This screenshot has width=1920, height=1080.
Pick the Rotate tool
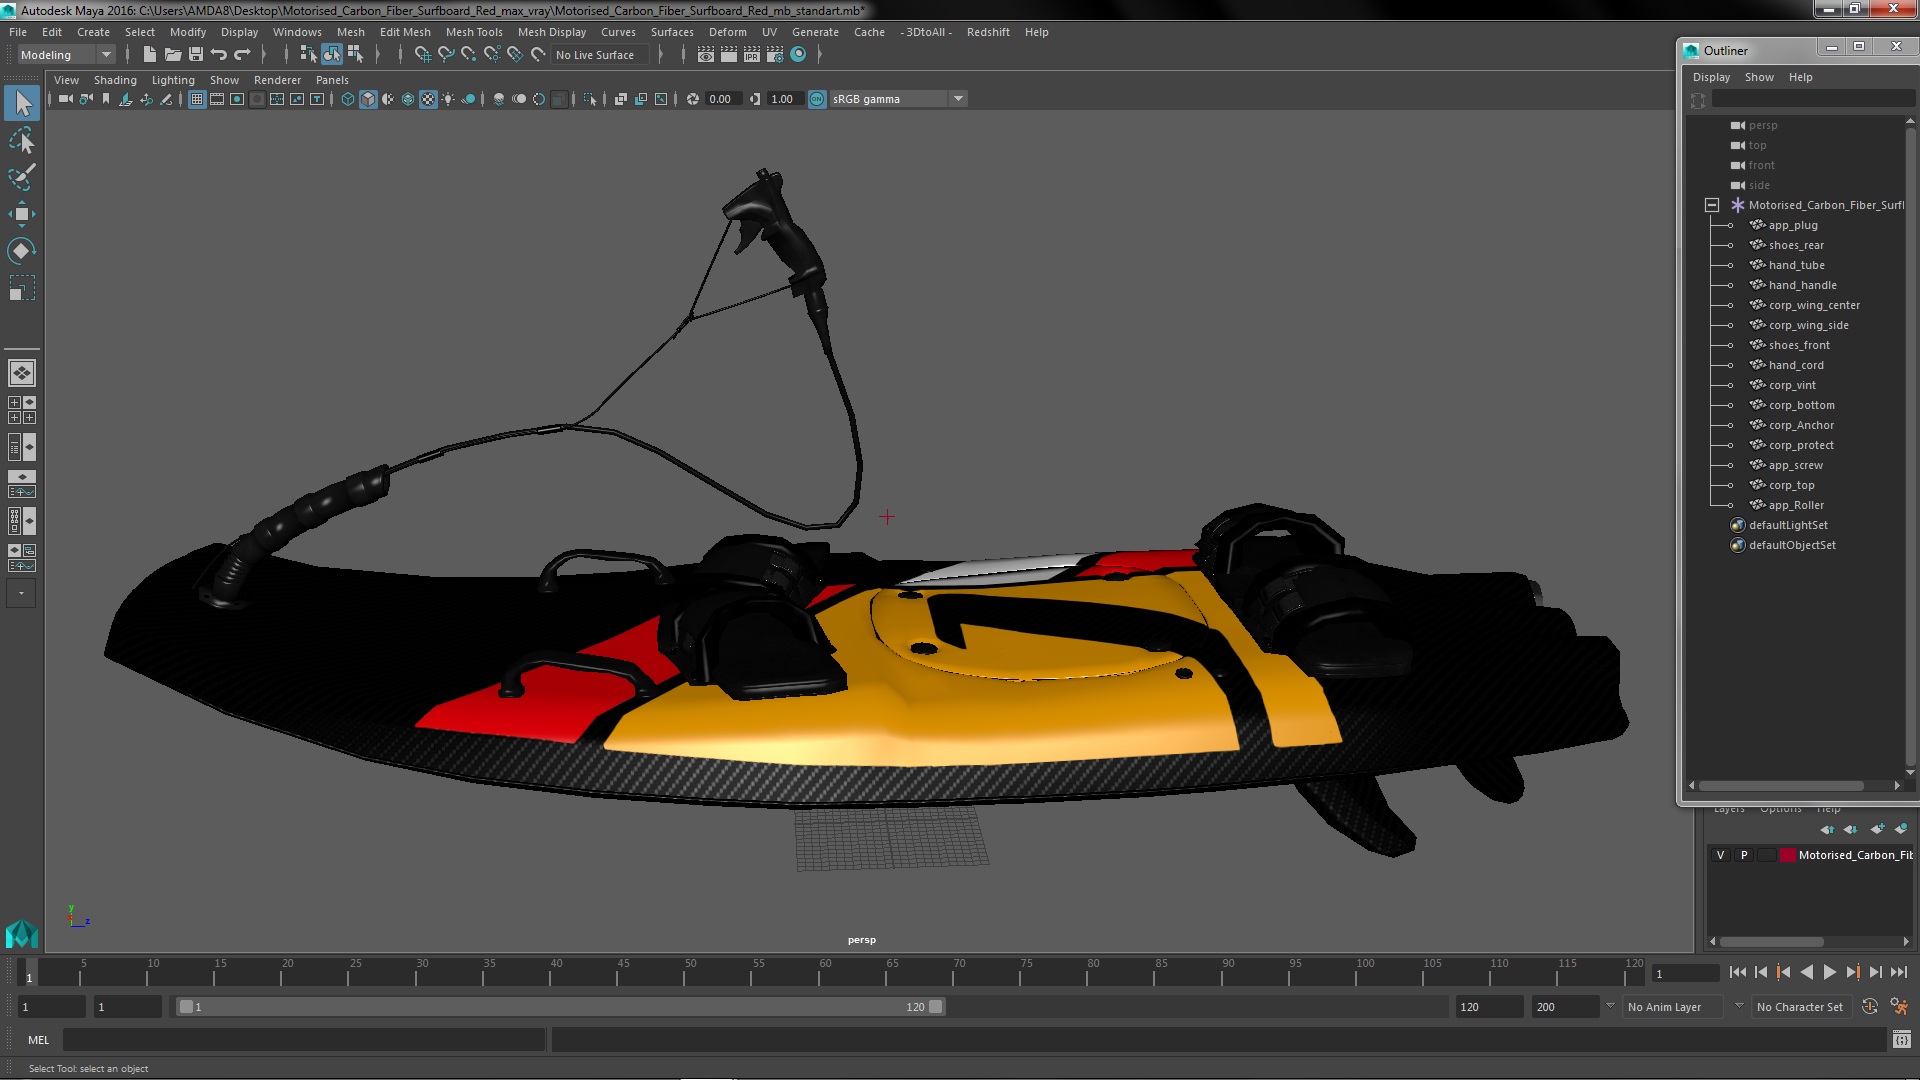(x=22, y=251)
